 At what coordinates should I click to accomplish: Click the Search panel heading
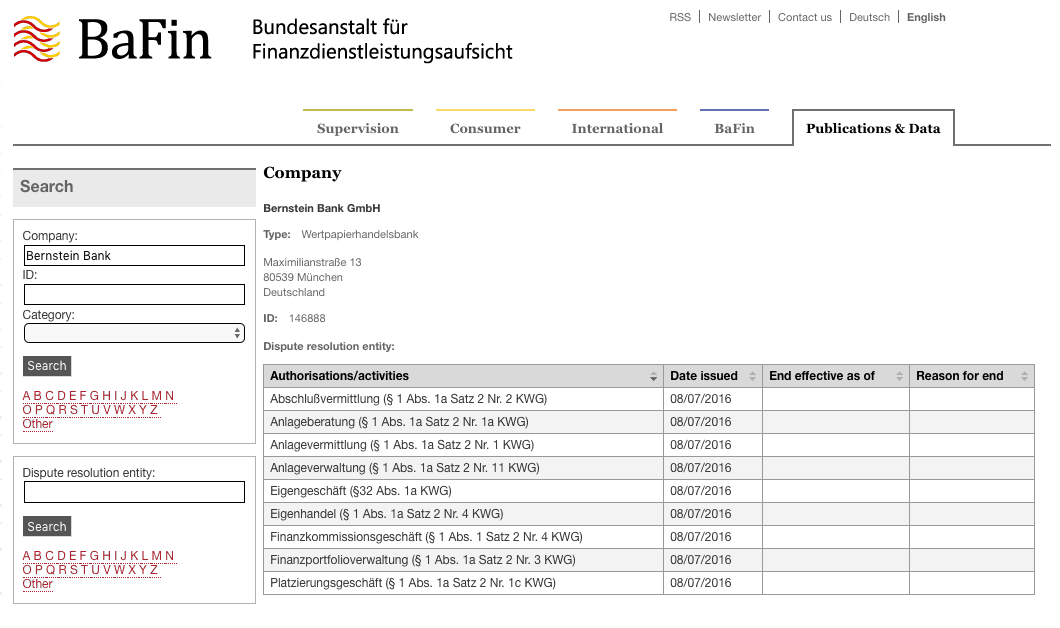point(47,187)
